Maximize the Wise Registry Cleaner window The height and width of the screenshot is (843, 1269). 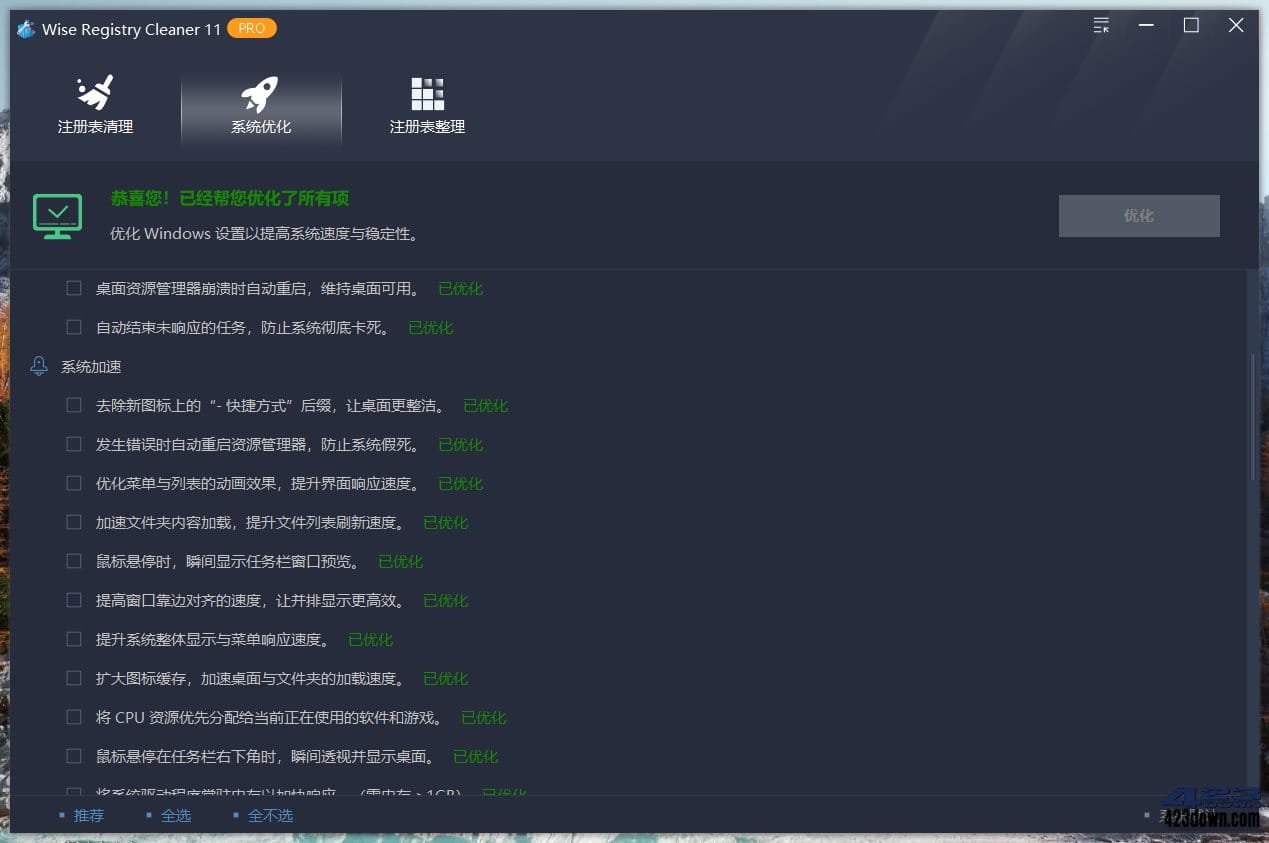tap(1191, 26)
